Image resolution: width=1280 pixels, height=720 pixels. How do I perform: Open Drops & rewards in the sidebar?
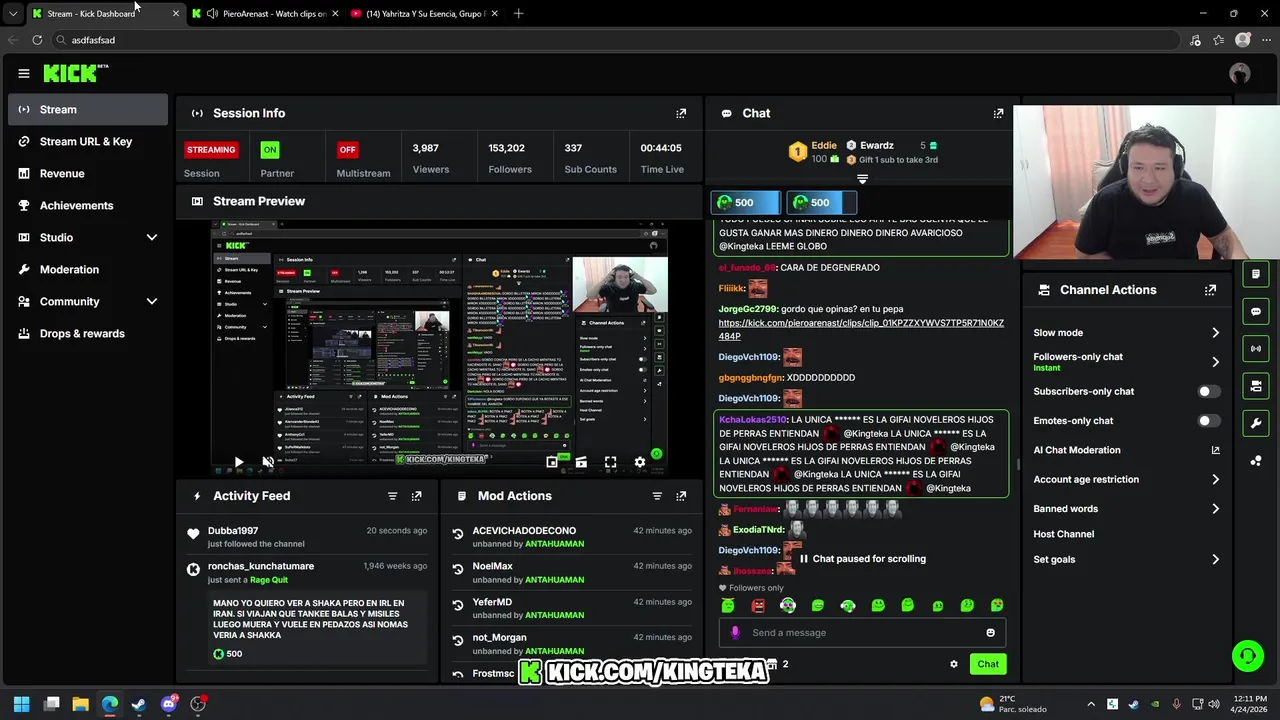[x=88, y=333]
